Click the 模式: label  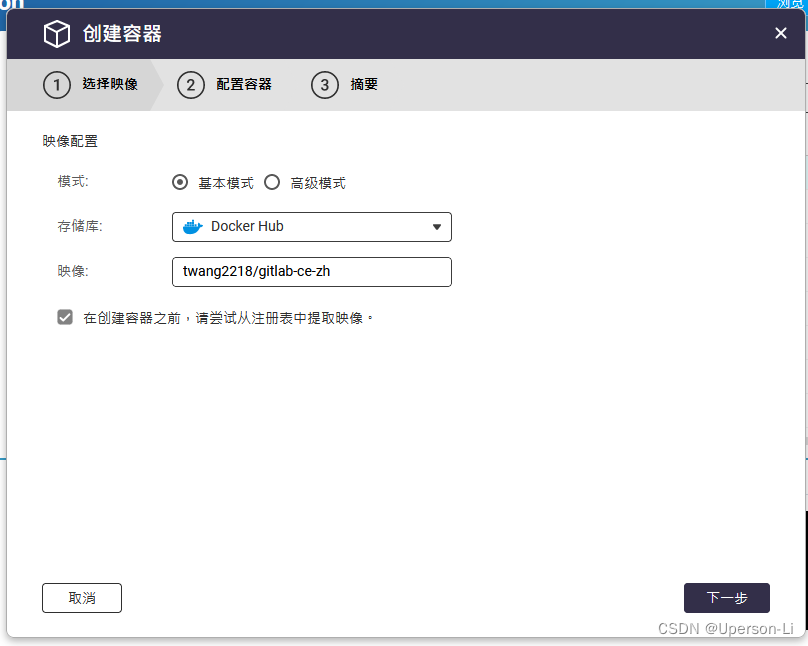click(x=73, y=181)
